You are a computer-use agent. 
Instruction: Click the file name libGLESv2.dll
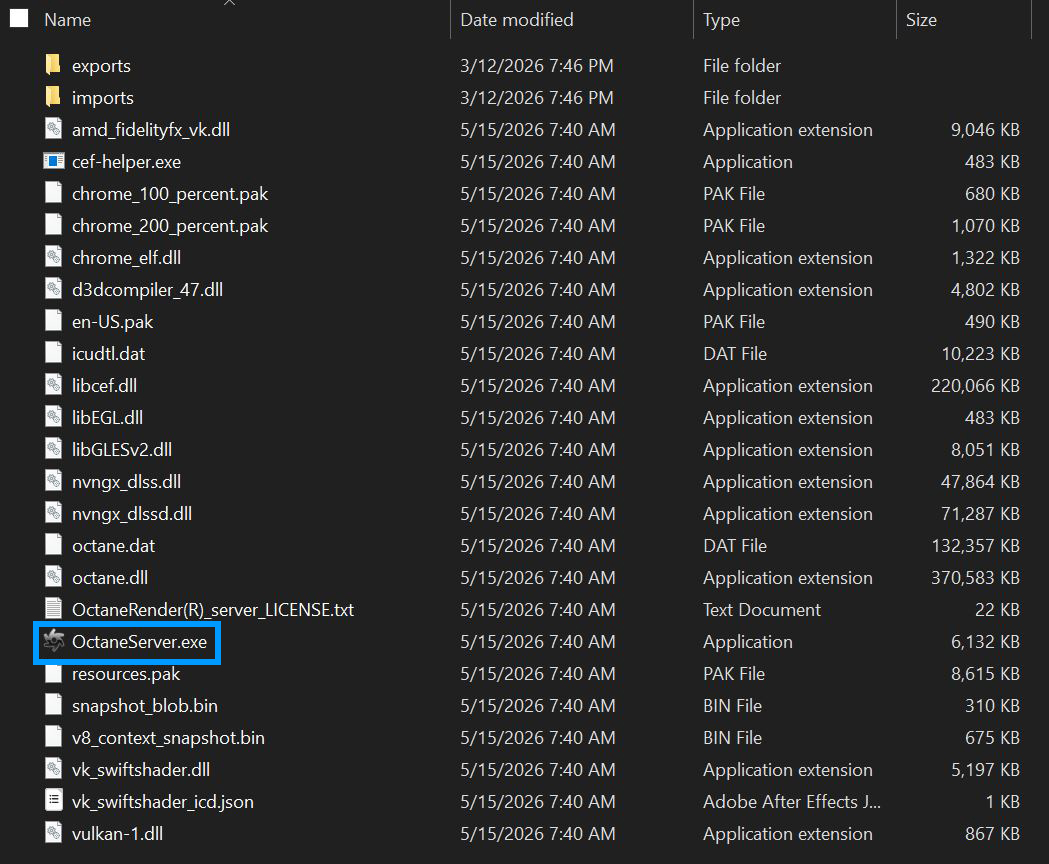(122, 450)
